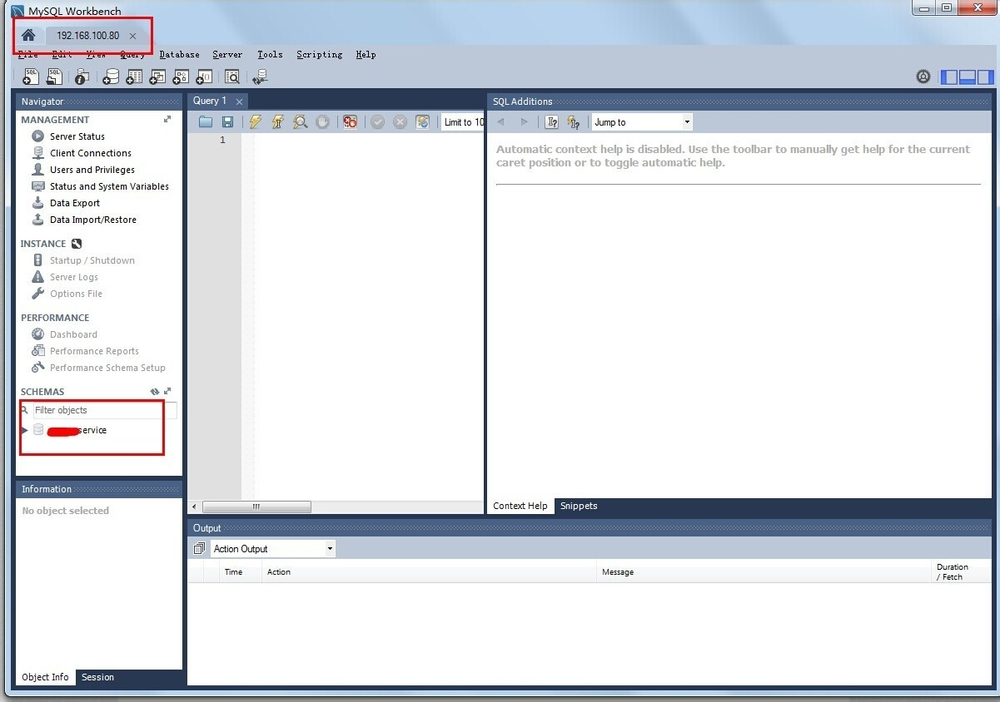Go forward in SQL Additions help
Viewport: 1000px width, 702px height.
(x=524, y=122)
